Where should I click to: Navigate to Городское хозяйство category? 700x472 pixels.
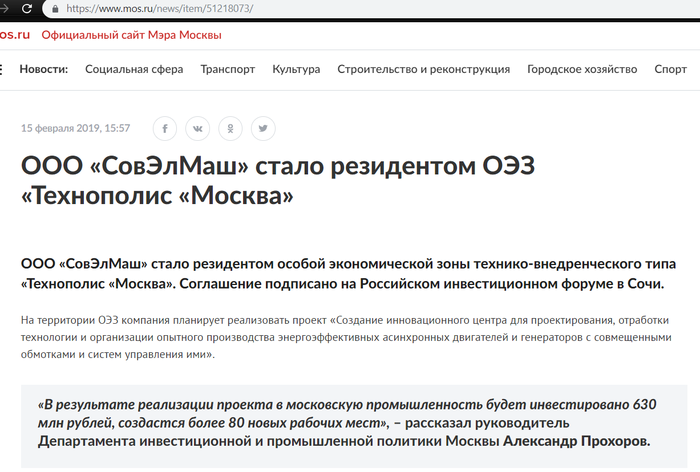pos(582,70)
